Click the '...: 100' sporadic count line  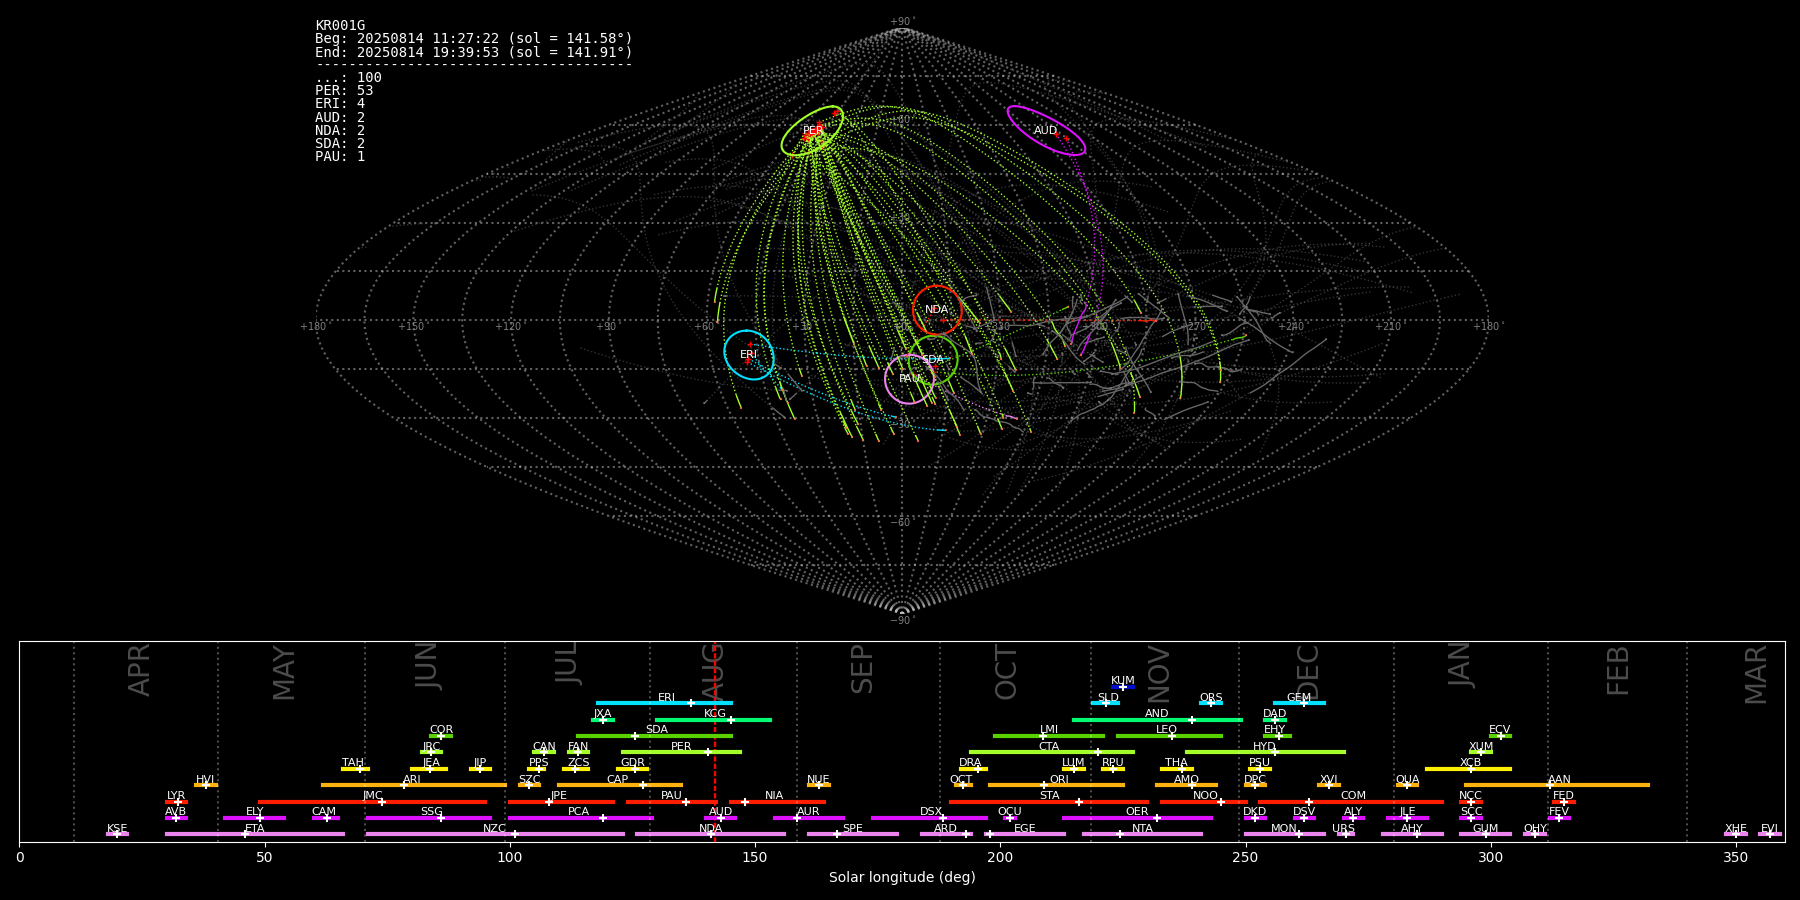tap(348, 77)
